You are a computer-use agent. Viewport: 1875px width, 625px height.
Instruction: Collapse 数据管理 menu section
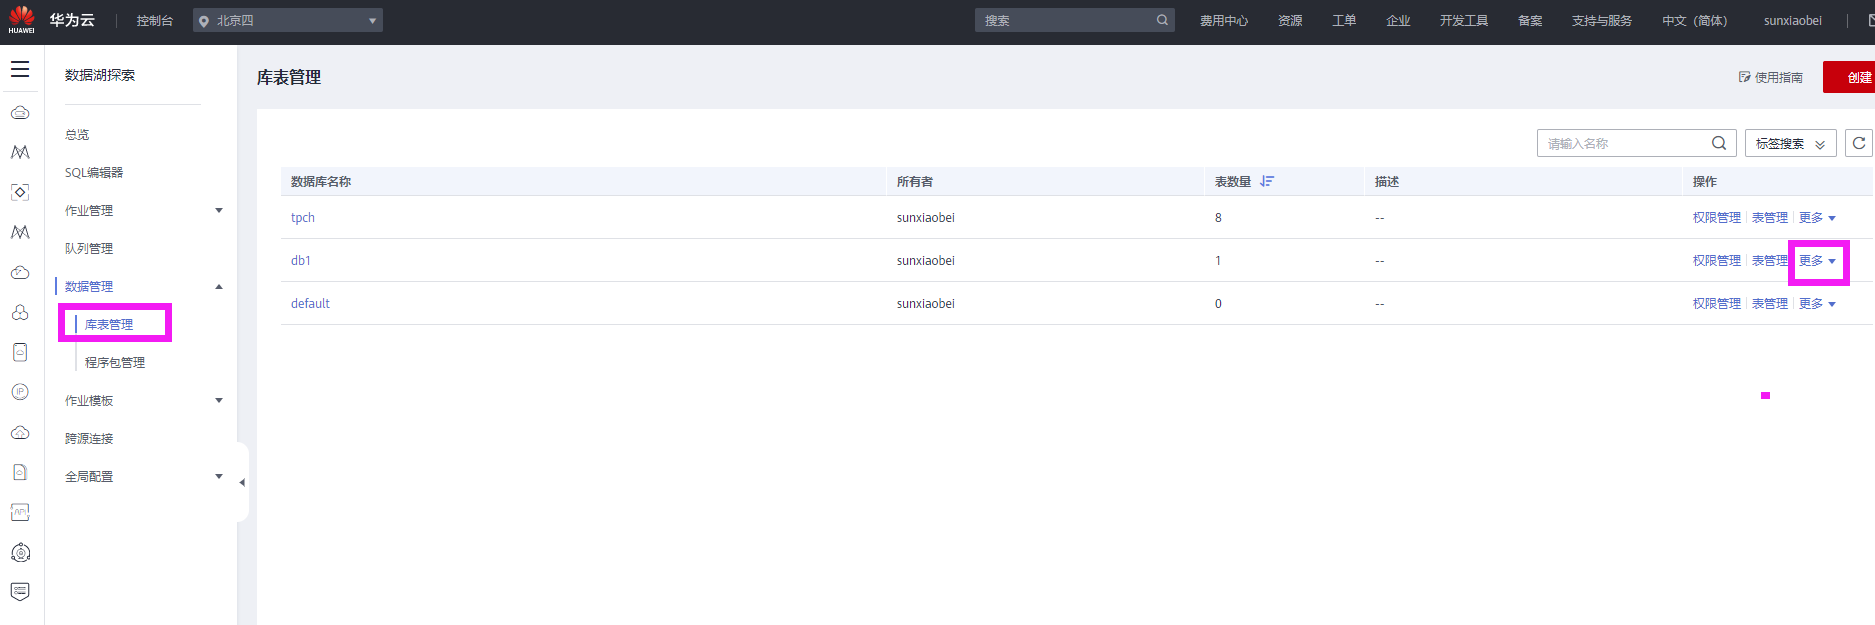point(219,286)
